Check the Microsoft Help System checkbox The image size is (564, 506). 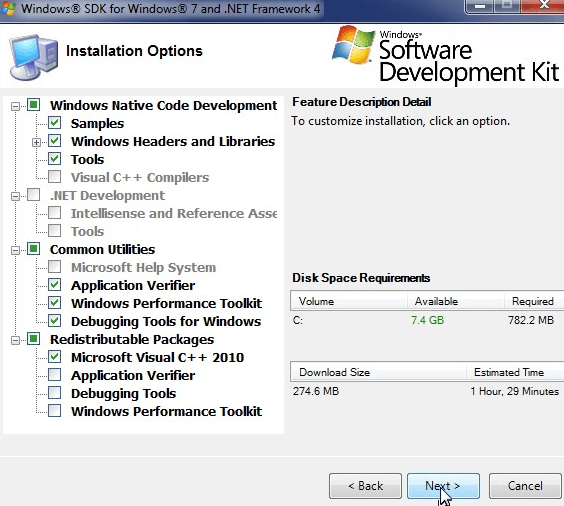[x=55, y=267]
